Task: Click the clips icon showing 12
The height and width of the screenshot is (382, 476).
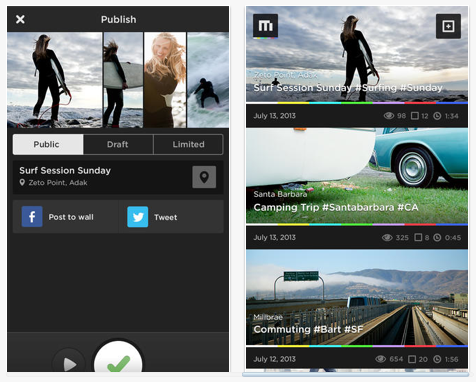Action: tap(414, 116)
